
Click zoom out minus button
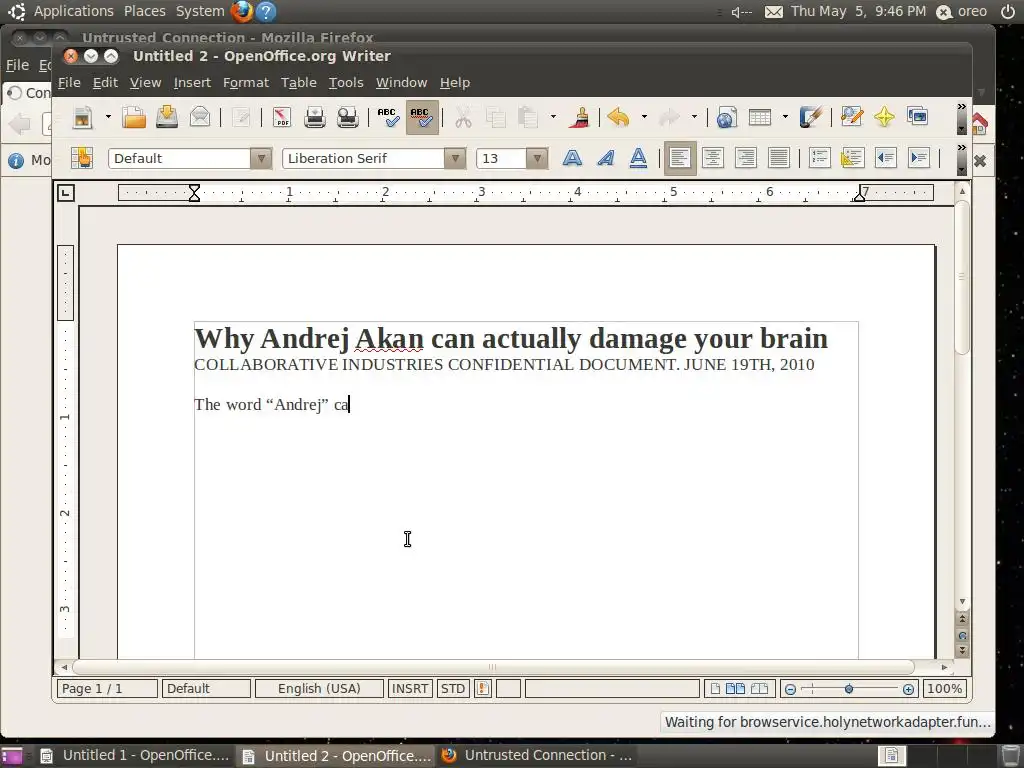790,689
